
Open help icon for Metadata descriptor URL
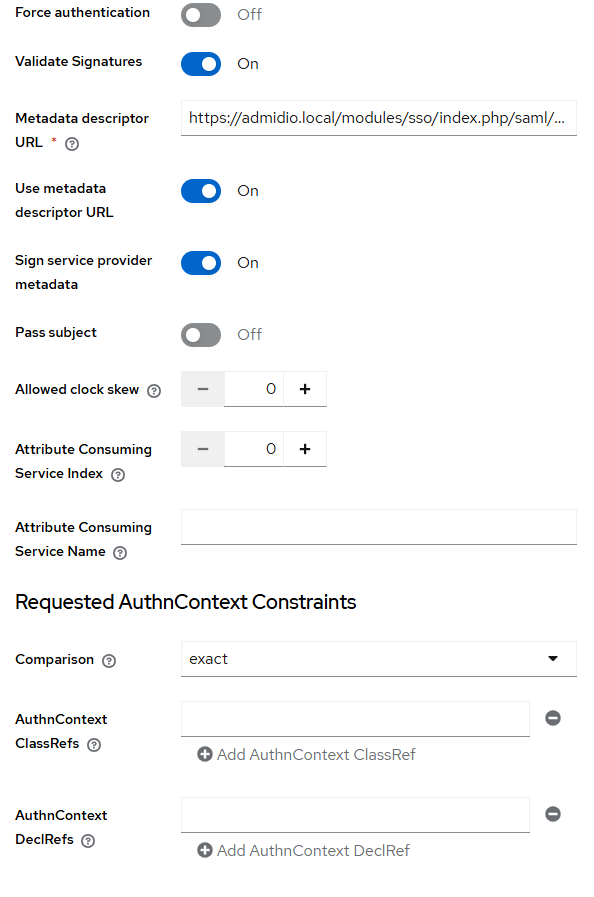(72, 144)
